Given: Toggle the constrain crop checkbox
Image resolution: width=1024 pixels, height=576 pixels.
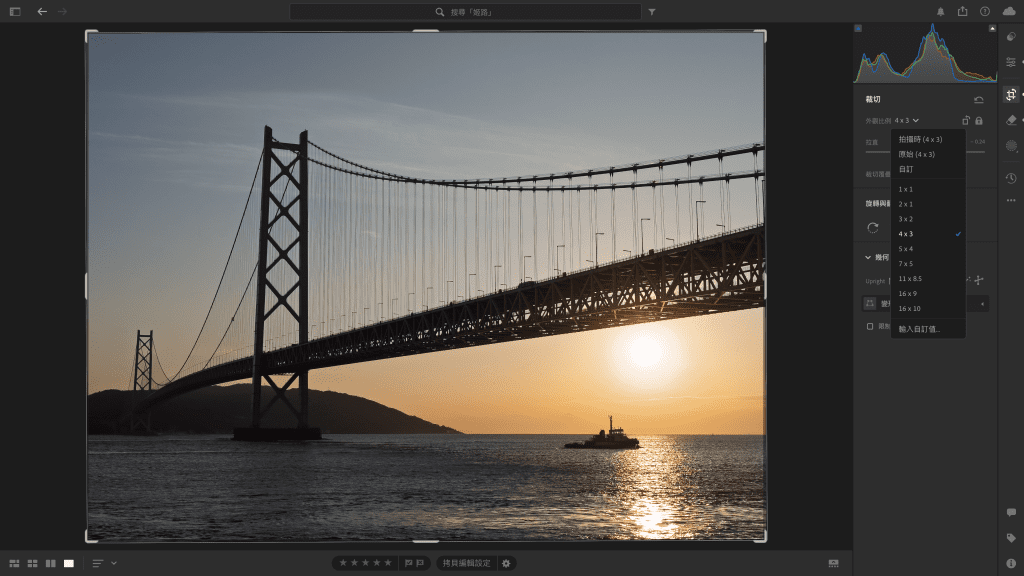Looking at the screenshot, I should [870, 326].
